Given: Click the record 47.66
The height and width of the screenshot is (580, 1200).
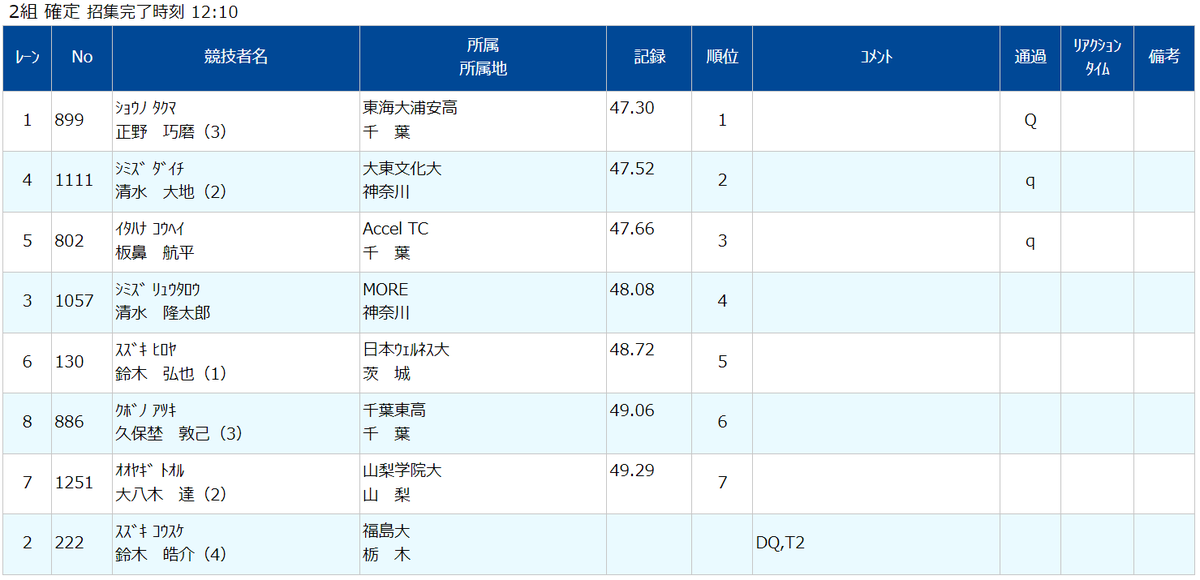Looking at the screenshot, I should [x=632, y=228].
